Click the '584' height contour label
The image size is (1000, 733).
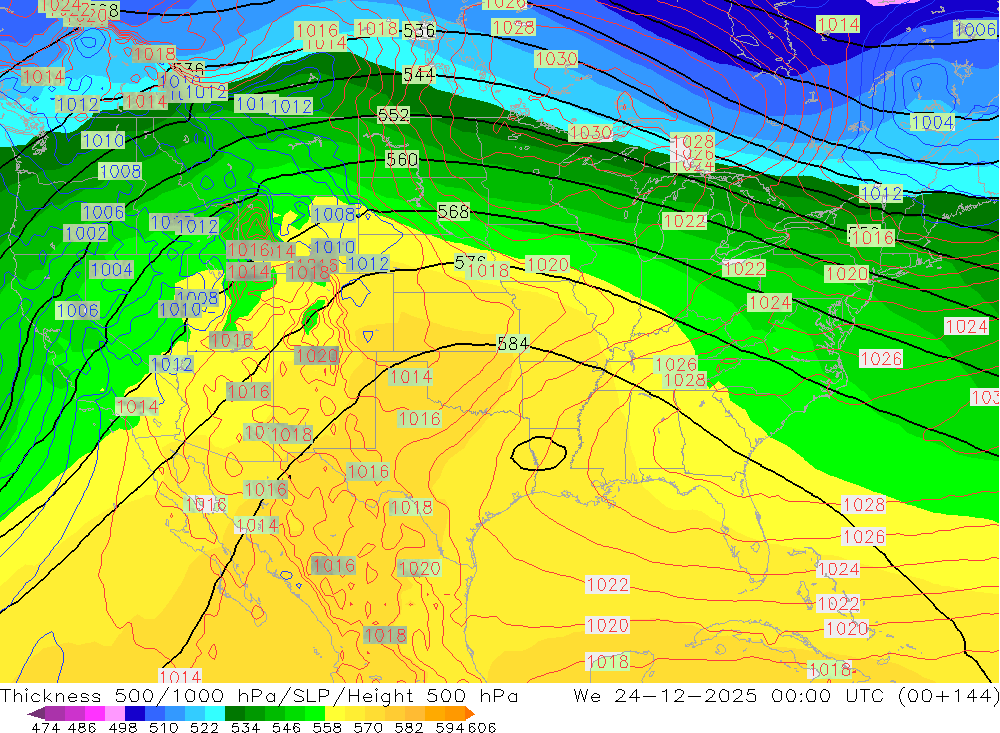pos(513,344)
